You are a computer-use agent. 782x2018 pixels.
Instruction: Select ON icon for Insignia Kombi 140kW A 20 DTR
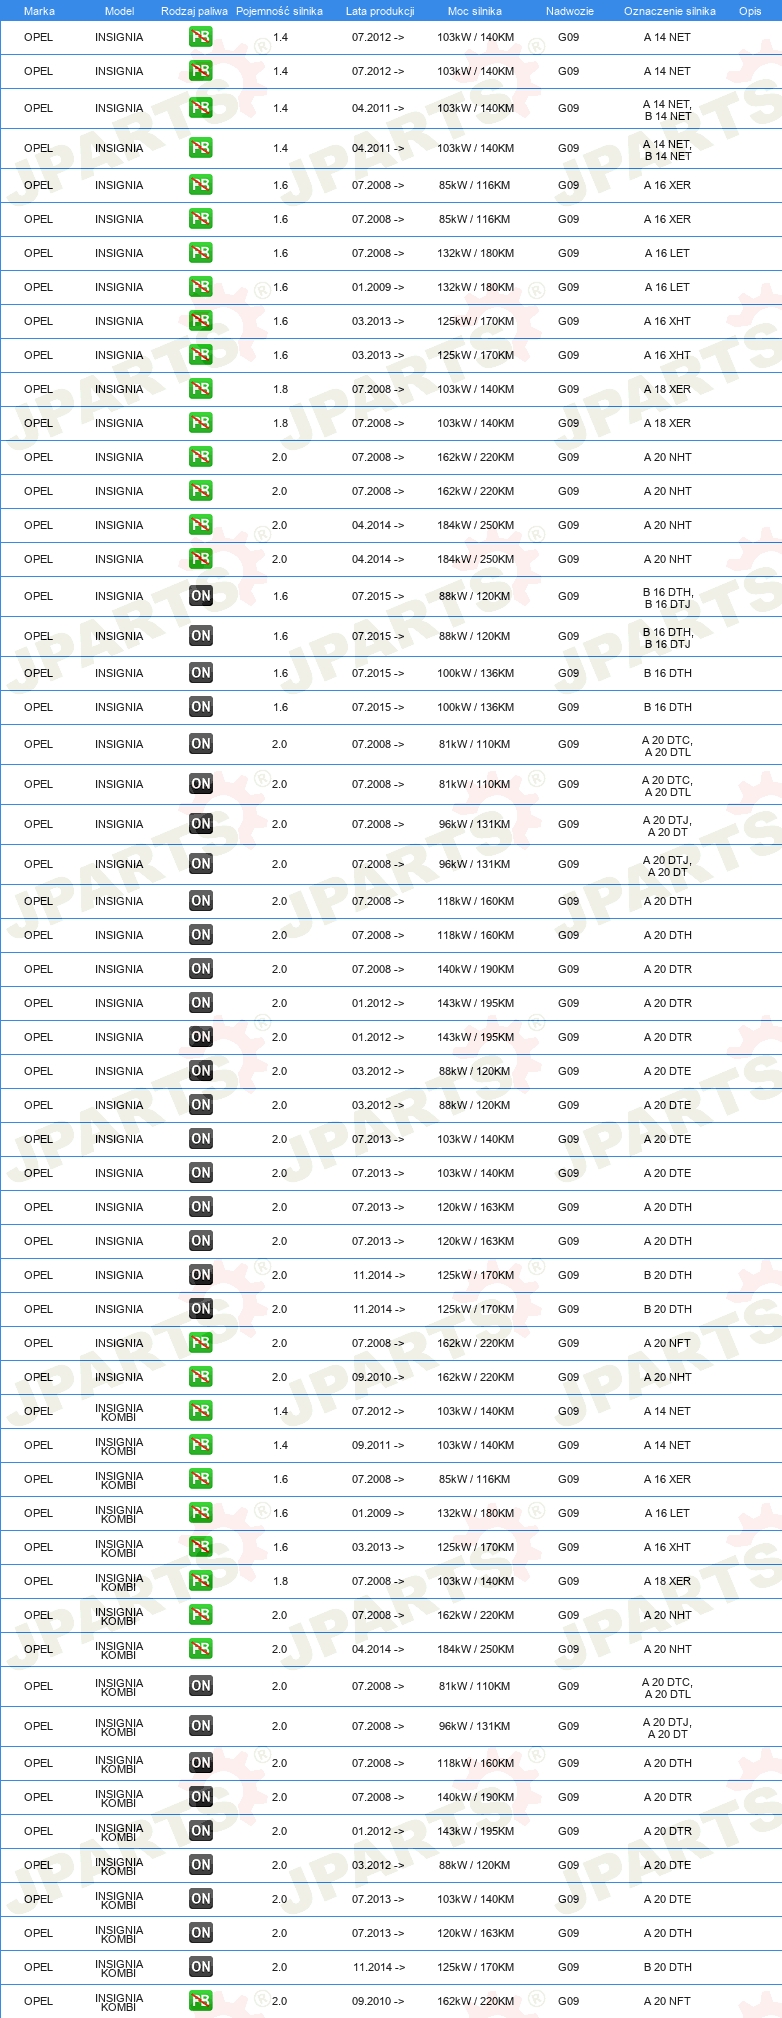tap(200, 1797)
